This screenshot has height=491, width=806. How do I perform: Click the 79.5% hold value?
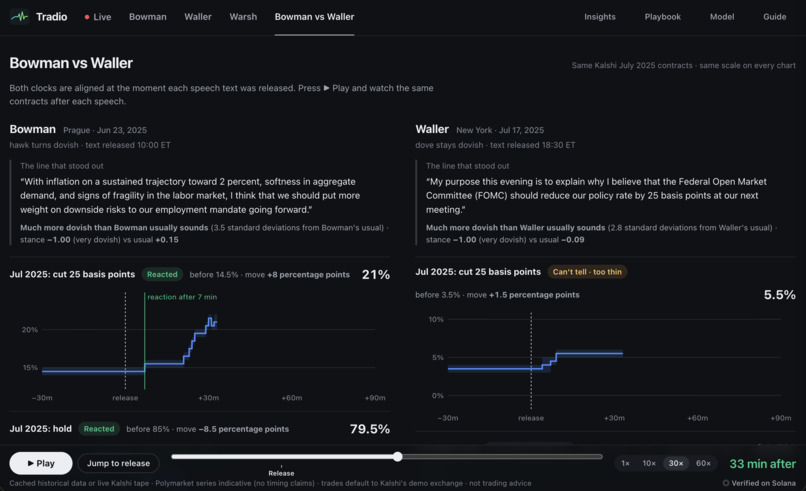coord(370,429)
